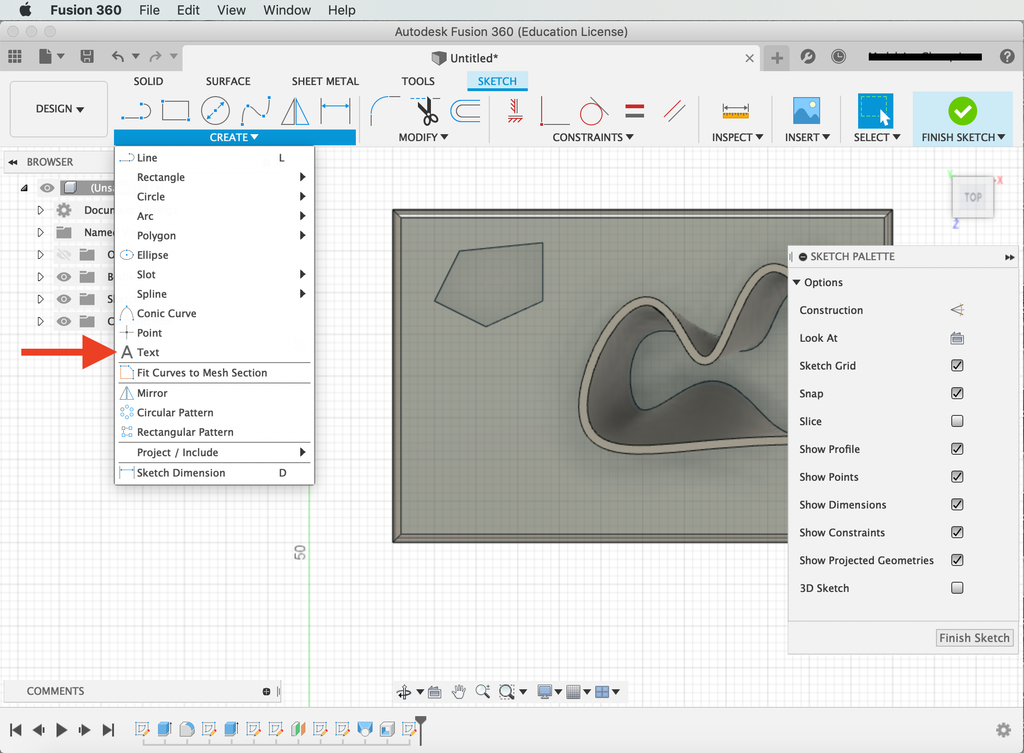Click the TOP face of the ViewCube
1024x753 pixels.
(972, 197)
